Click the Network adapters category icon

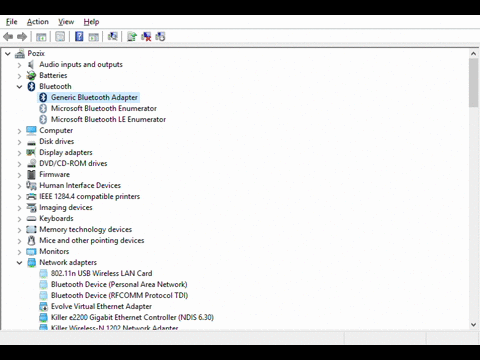pyautogui.click(x=31, y=262)
